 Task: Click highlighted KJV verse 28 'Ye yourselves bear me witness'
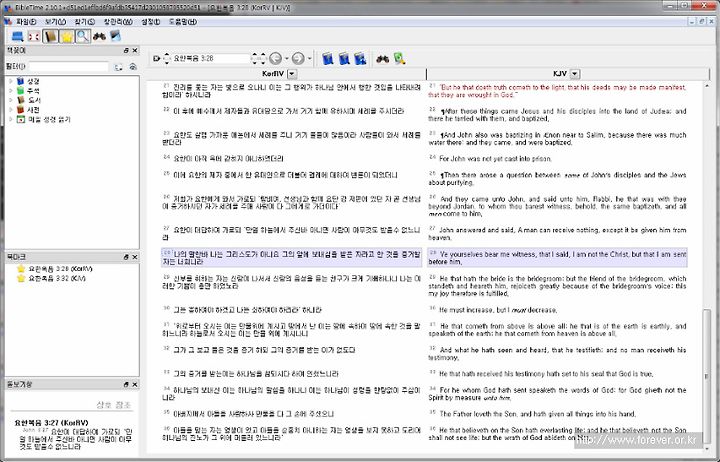click(x=557, y=258)
